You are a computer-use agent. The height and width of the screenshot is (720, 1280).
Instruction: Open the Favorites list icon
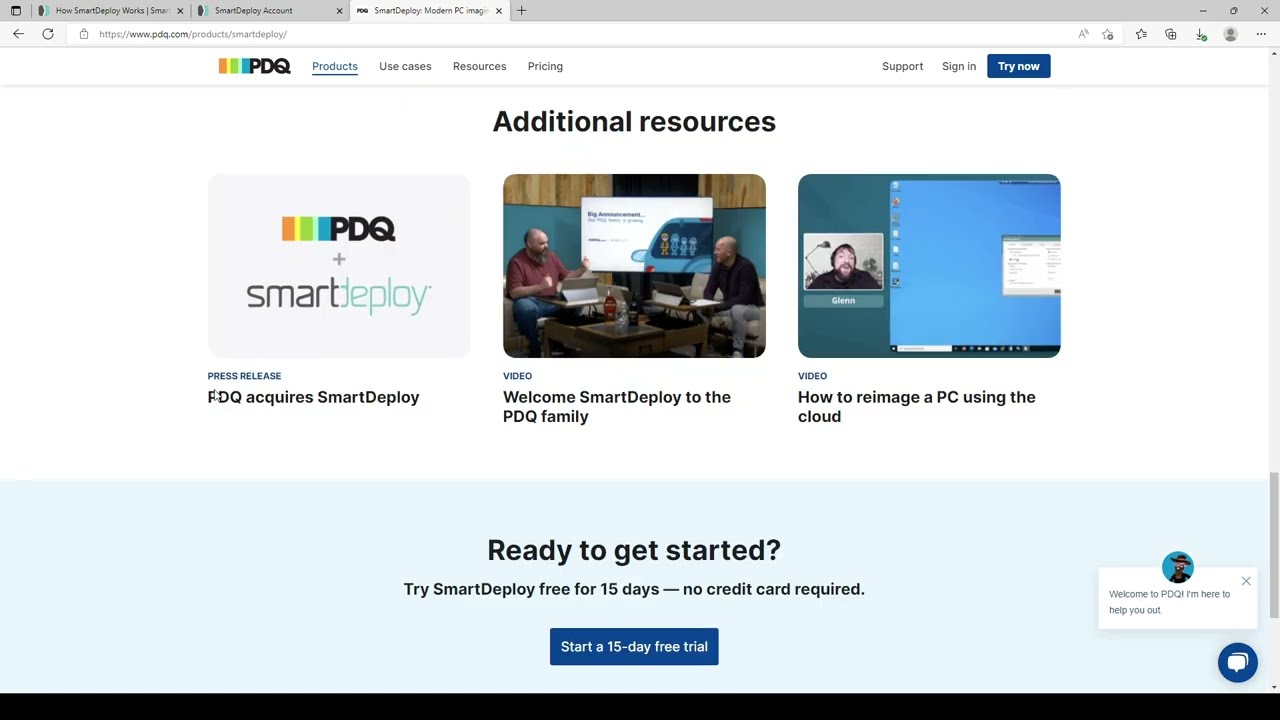(1141, 34)
